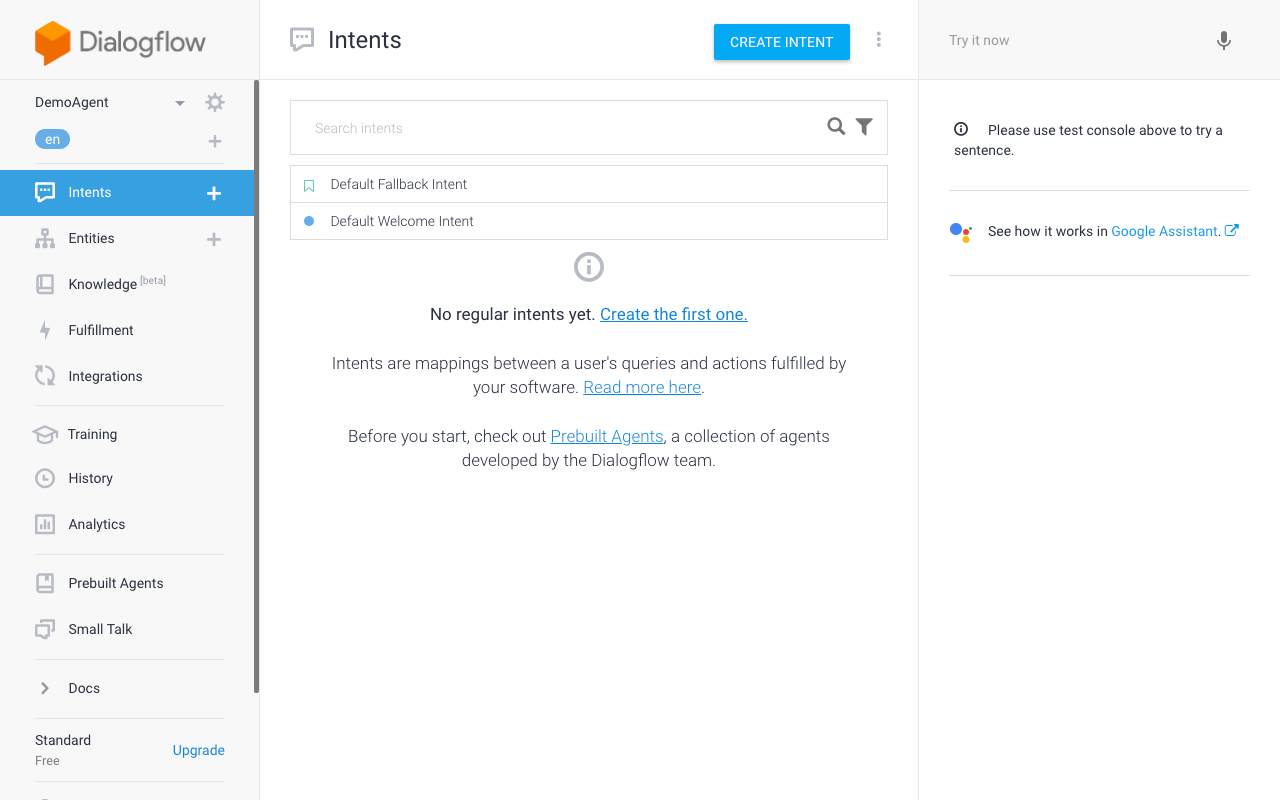Open the Default Welcome Intent
Image resolution: width=1280 pixels, height=800 pixels.
coord(402,221)
